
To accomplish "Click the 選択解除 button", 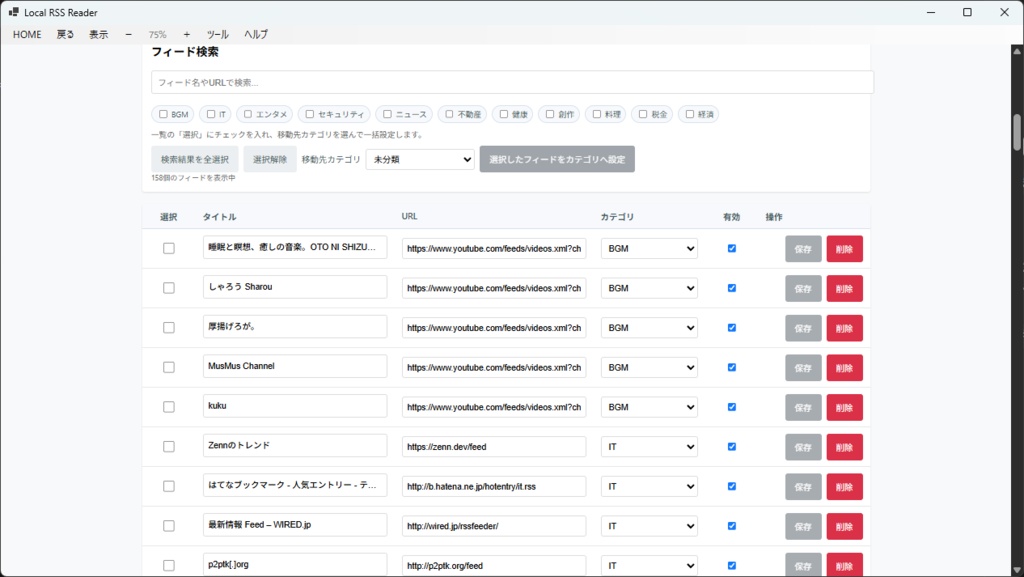I will point(270,159).
